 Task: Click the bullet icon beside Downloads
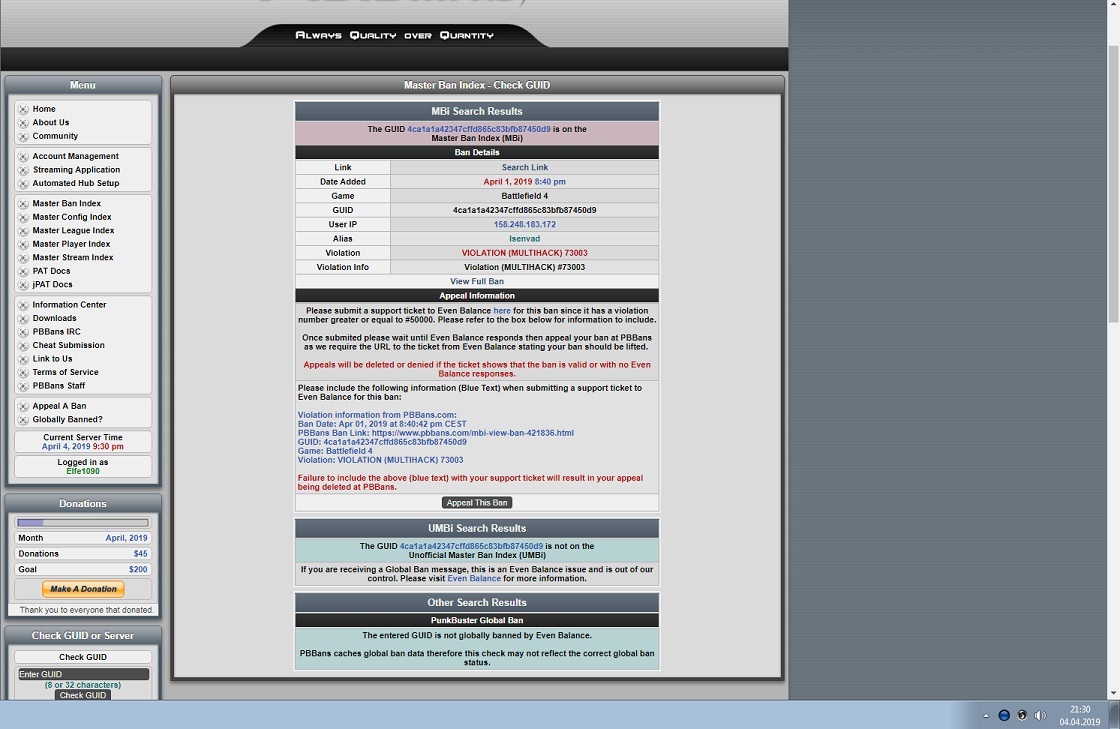click(x=23, y=318)
